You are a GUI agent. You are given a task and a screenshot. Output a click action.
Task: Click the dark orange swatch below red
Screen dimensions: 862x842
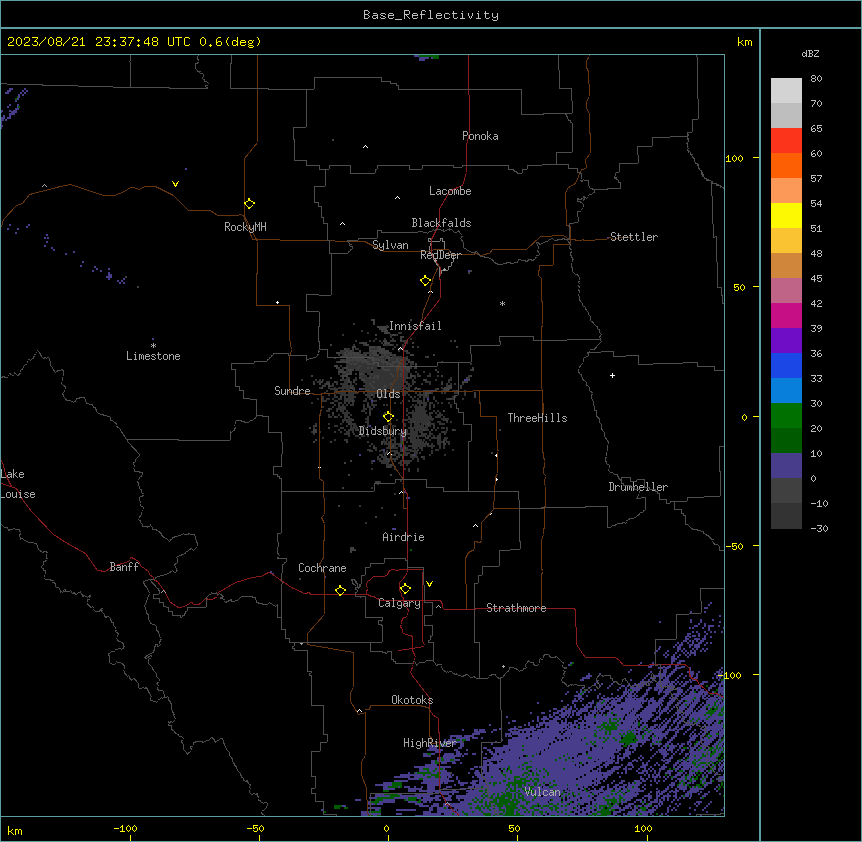[x=786, y=165]
